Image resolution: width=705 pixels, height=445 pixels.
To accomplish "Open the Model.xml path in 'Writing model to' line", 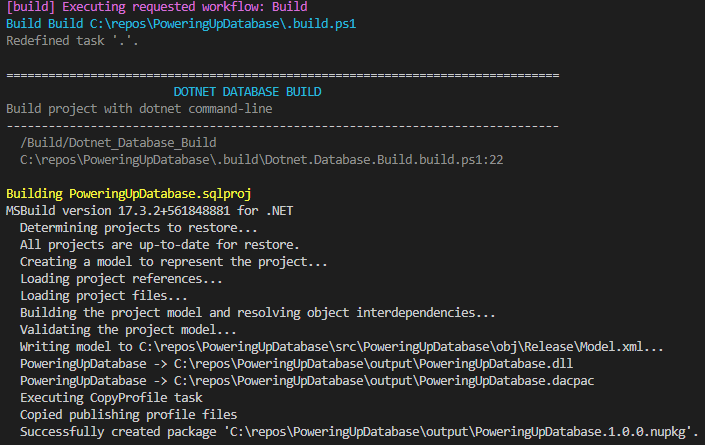I will (x=401, y=347).
